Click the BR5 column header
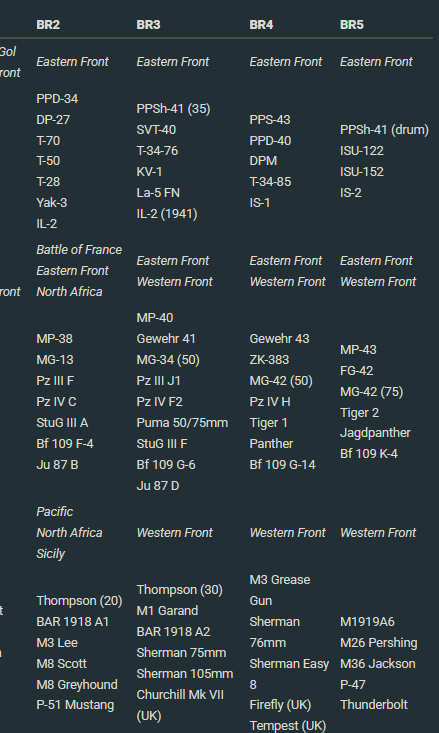 click(352, 25)
